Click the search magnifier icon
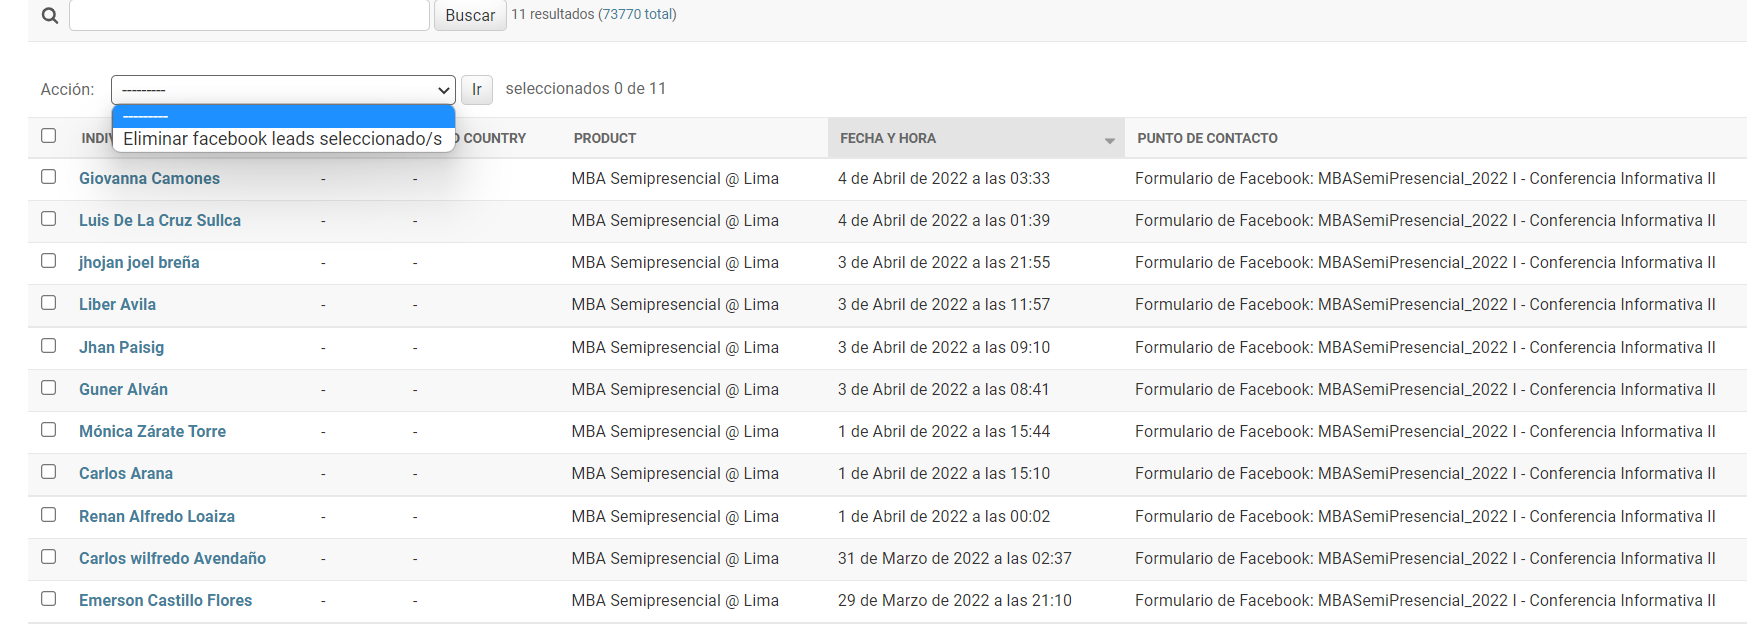The height and width of the screenshot is (644, 1747). pos(50,16)
